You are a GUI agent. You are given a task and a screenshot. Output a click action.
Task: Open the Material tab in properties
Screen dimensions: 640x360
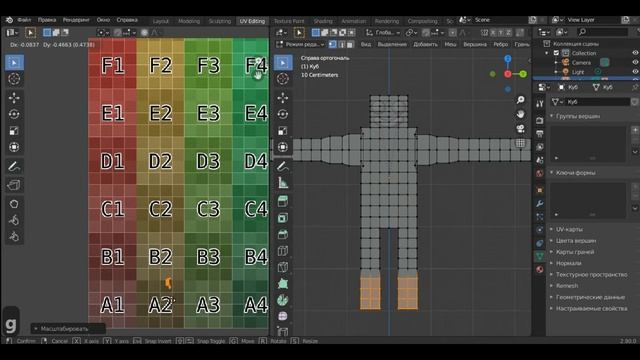tap(540, 269)
